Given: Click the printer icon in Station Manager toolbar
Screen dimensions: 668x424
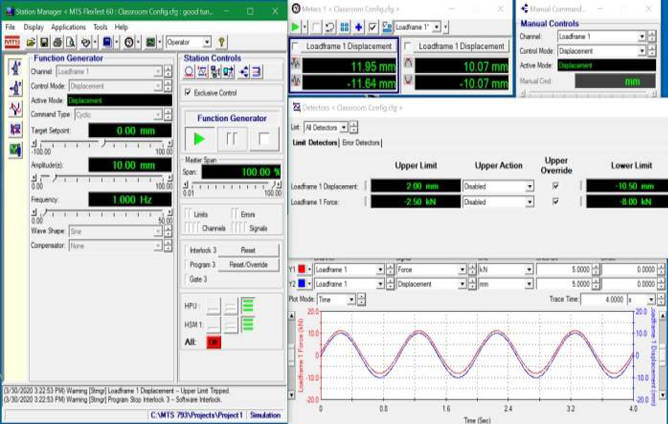Looking at the screenshot, I should pyautogui.click(x=58, y=43).
